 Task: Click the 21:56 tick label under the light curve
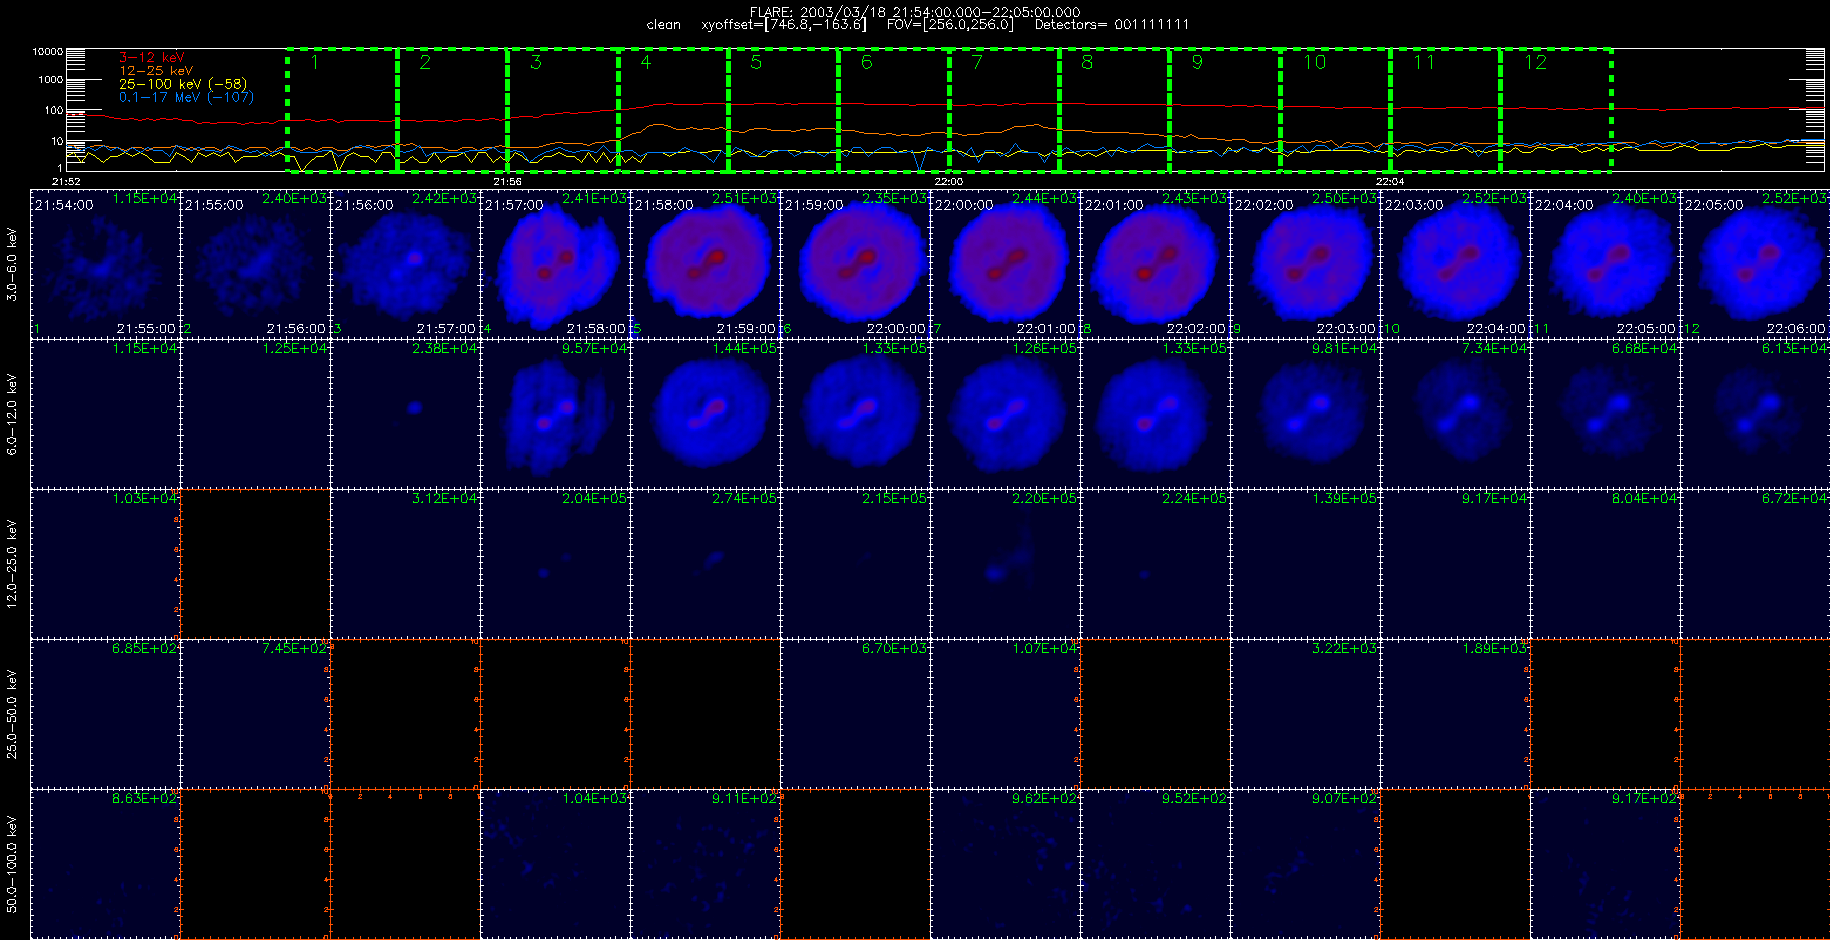click(507, 181)
